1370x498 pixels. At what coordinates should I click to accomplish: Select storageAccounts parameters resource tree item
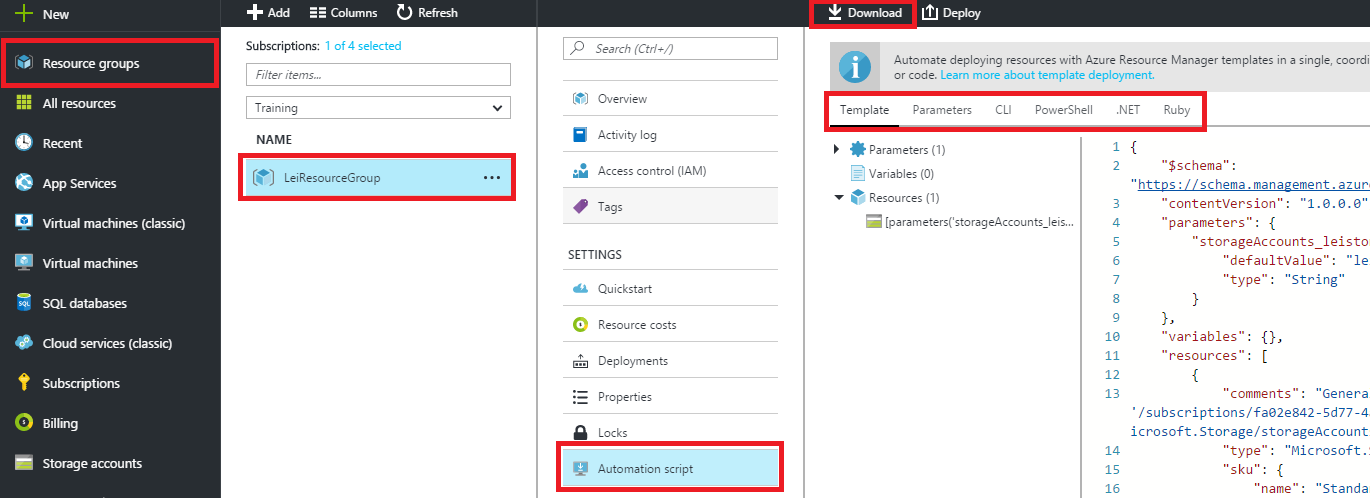[x=970, y=222]
